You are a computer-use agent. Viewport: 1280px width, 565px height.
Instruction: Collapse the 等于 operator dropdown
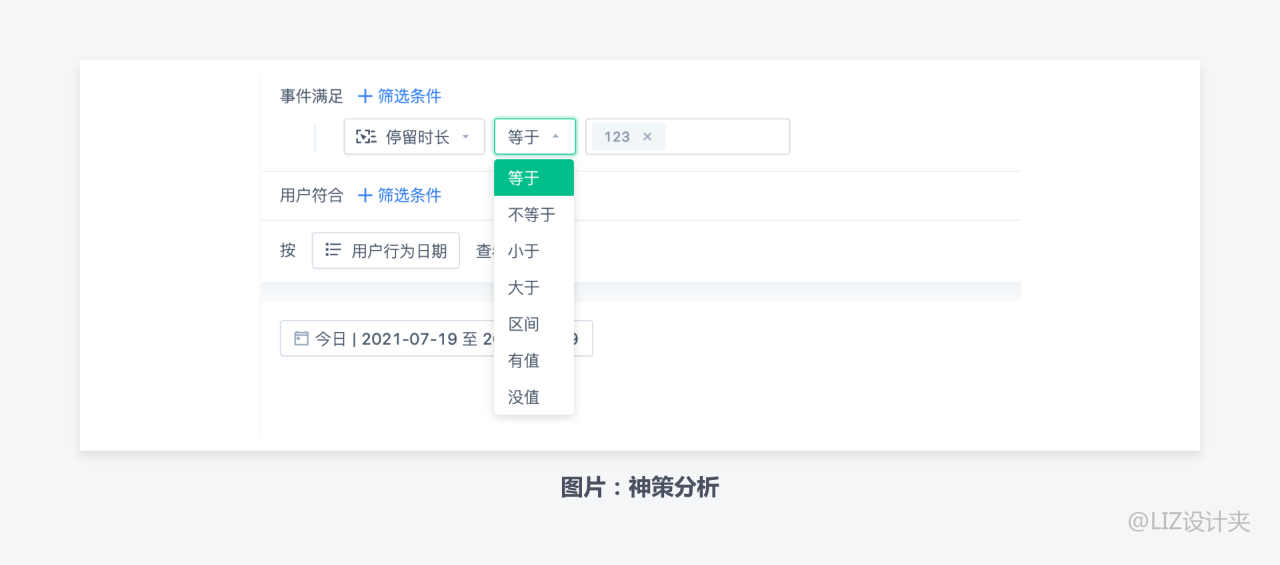tap(556, 137)
